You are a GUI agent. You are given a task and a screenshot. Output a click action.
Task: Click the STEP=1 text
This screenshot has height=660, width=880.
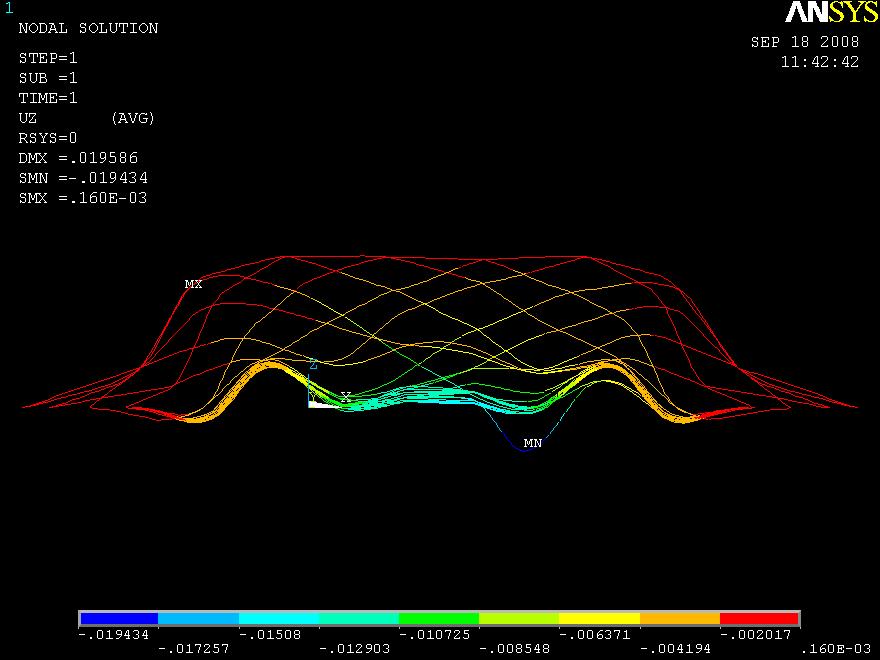(x=48, y=58)
